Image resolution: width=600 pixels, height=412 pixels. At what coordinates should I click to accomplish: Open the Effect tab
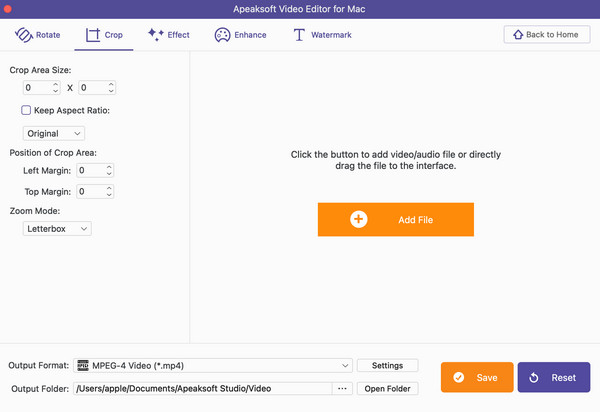tap(169, 35)
